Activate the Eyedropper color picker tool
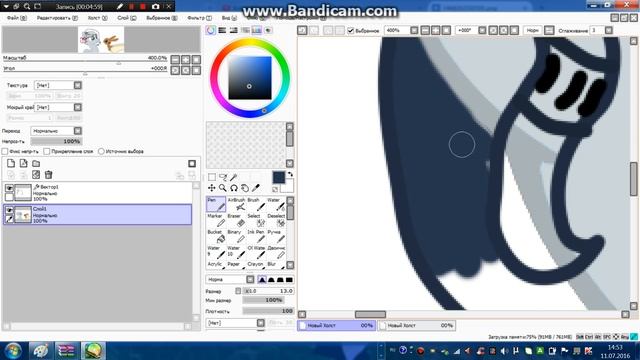Screen dimensions: 640x360 [x=256, y=188]
